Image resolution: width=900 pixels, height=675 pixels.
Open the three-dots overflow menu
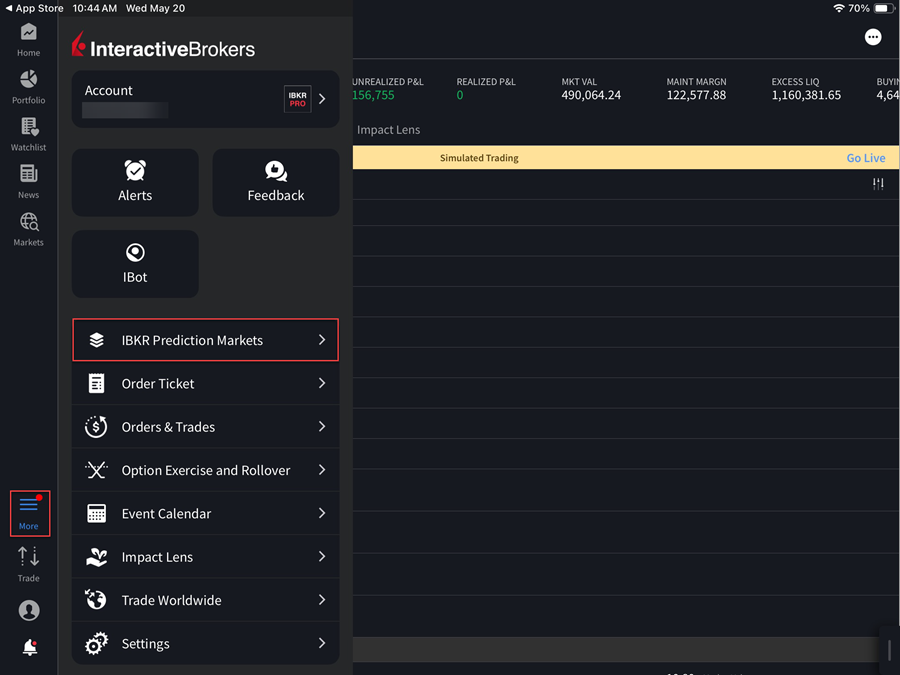pos(872,37)
